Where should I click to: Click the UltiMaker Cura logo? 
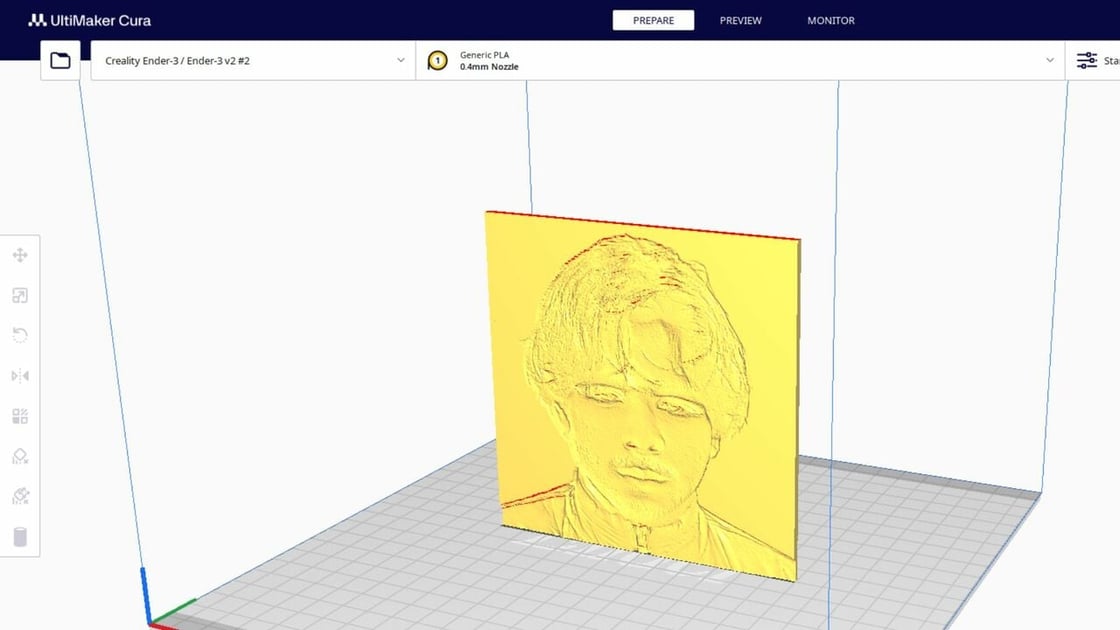[x=89, y=19]
